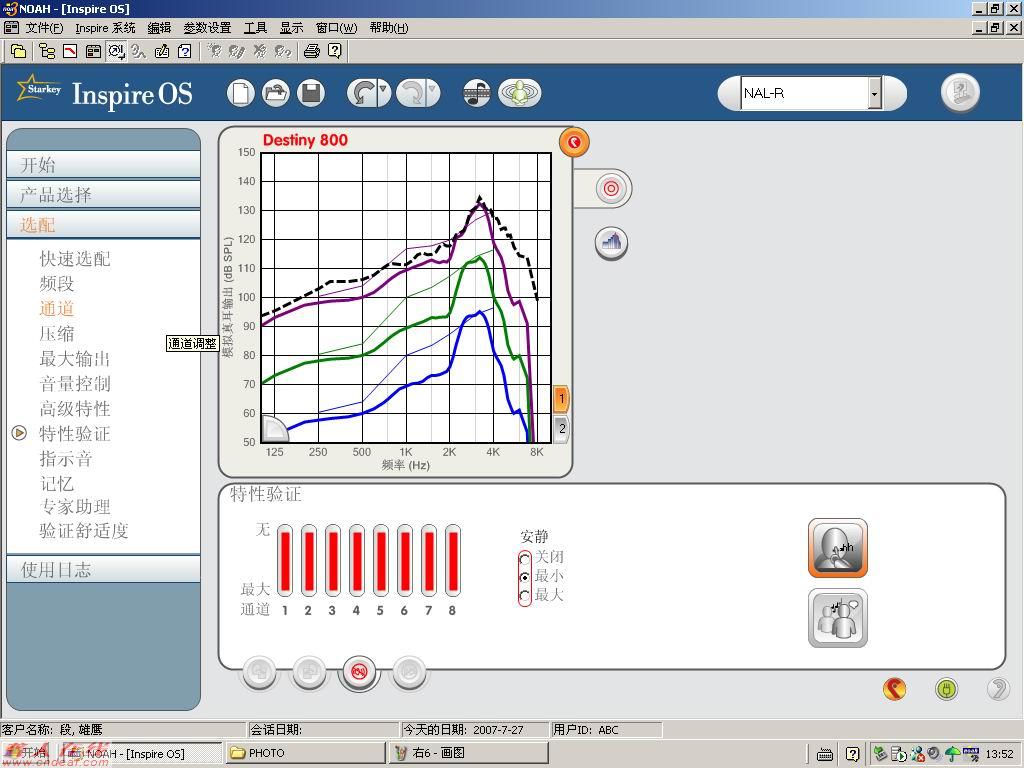The image size is (1024, 768).
Task: Create a new session with the blank page icon
Action: pos(240,93)
